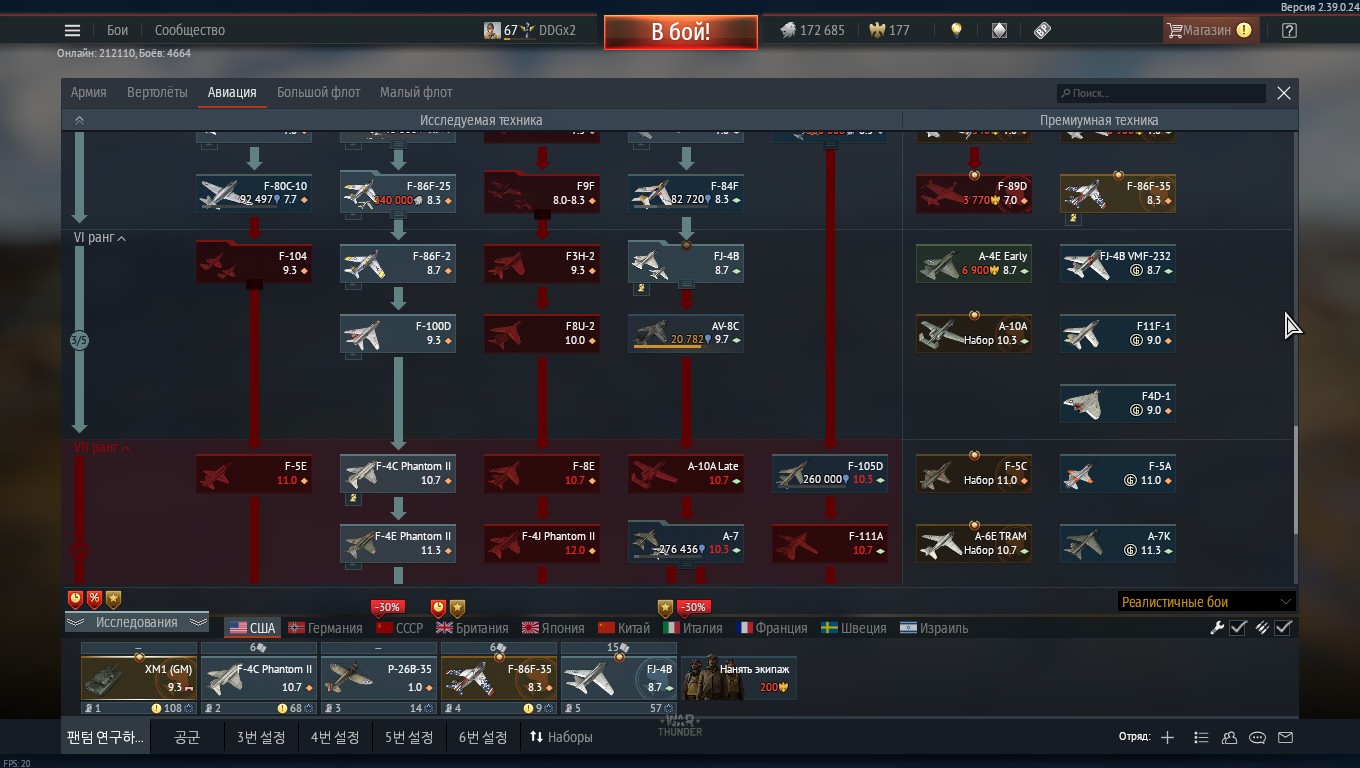This screenshot has height=768, width=1360.
Task: Focus the Поиск search field
Action: [x=1161, y=93]
